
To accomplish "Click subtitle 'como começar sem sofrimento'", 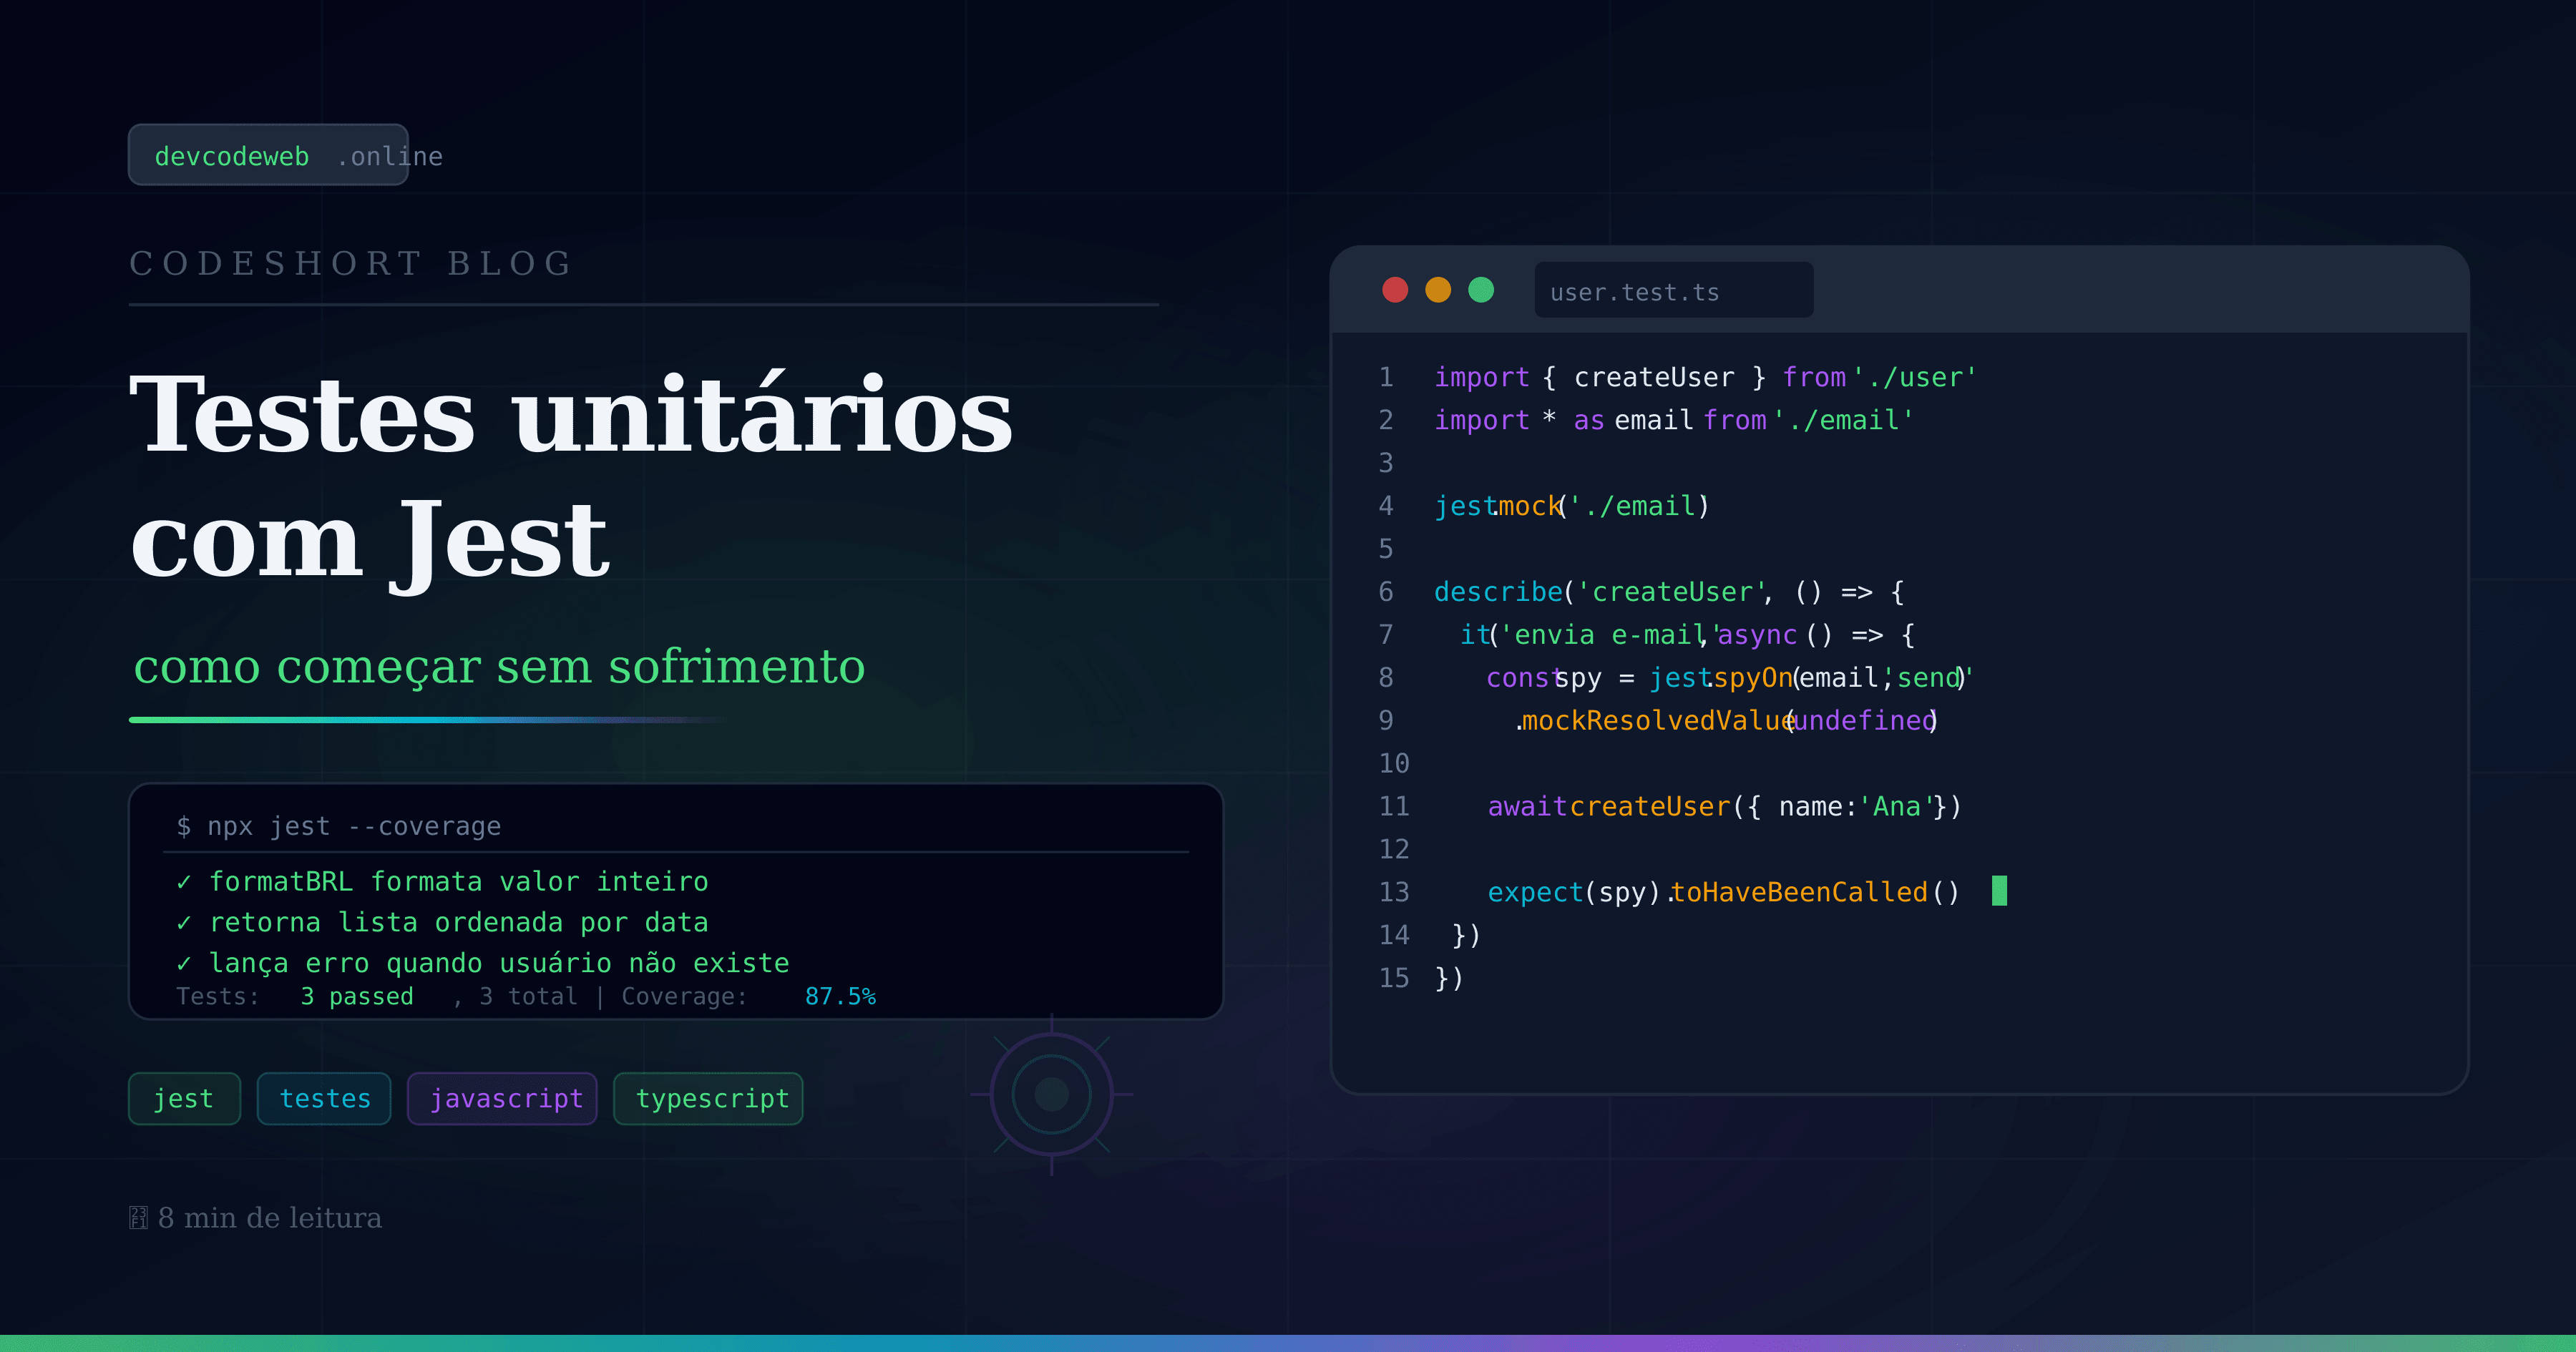I will tap(499, 666).
